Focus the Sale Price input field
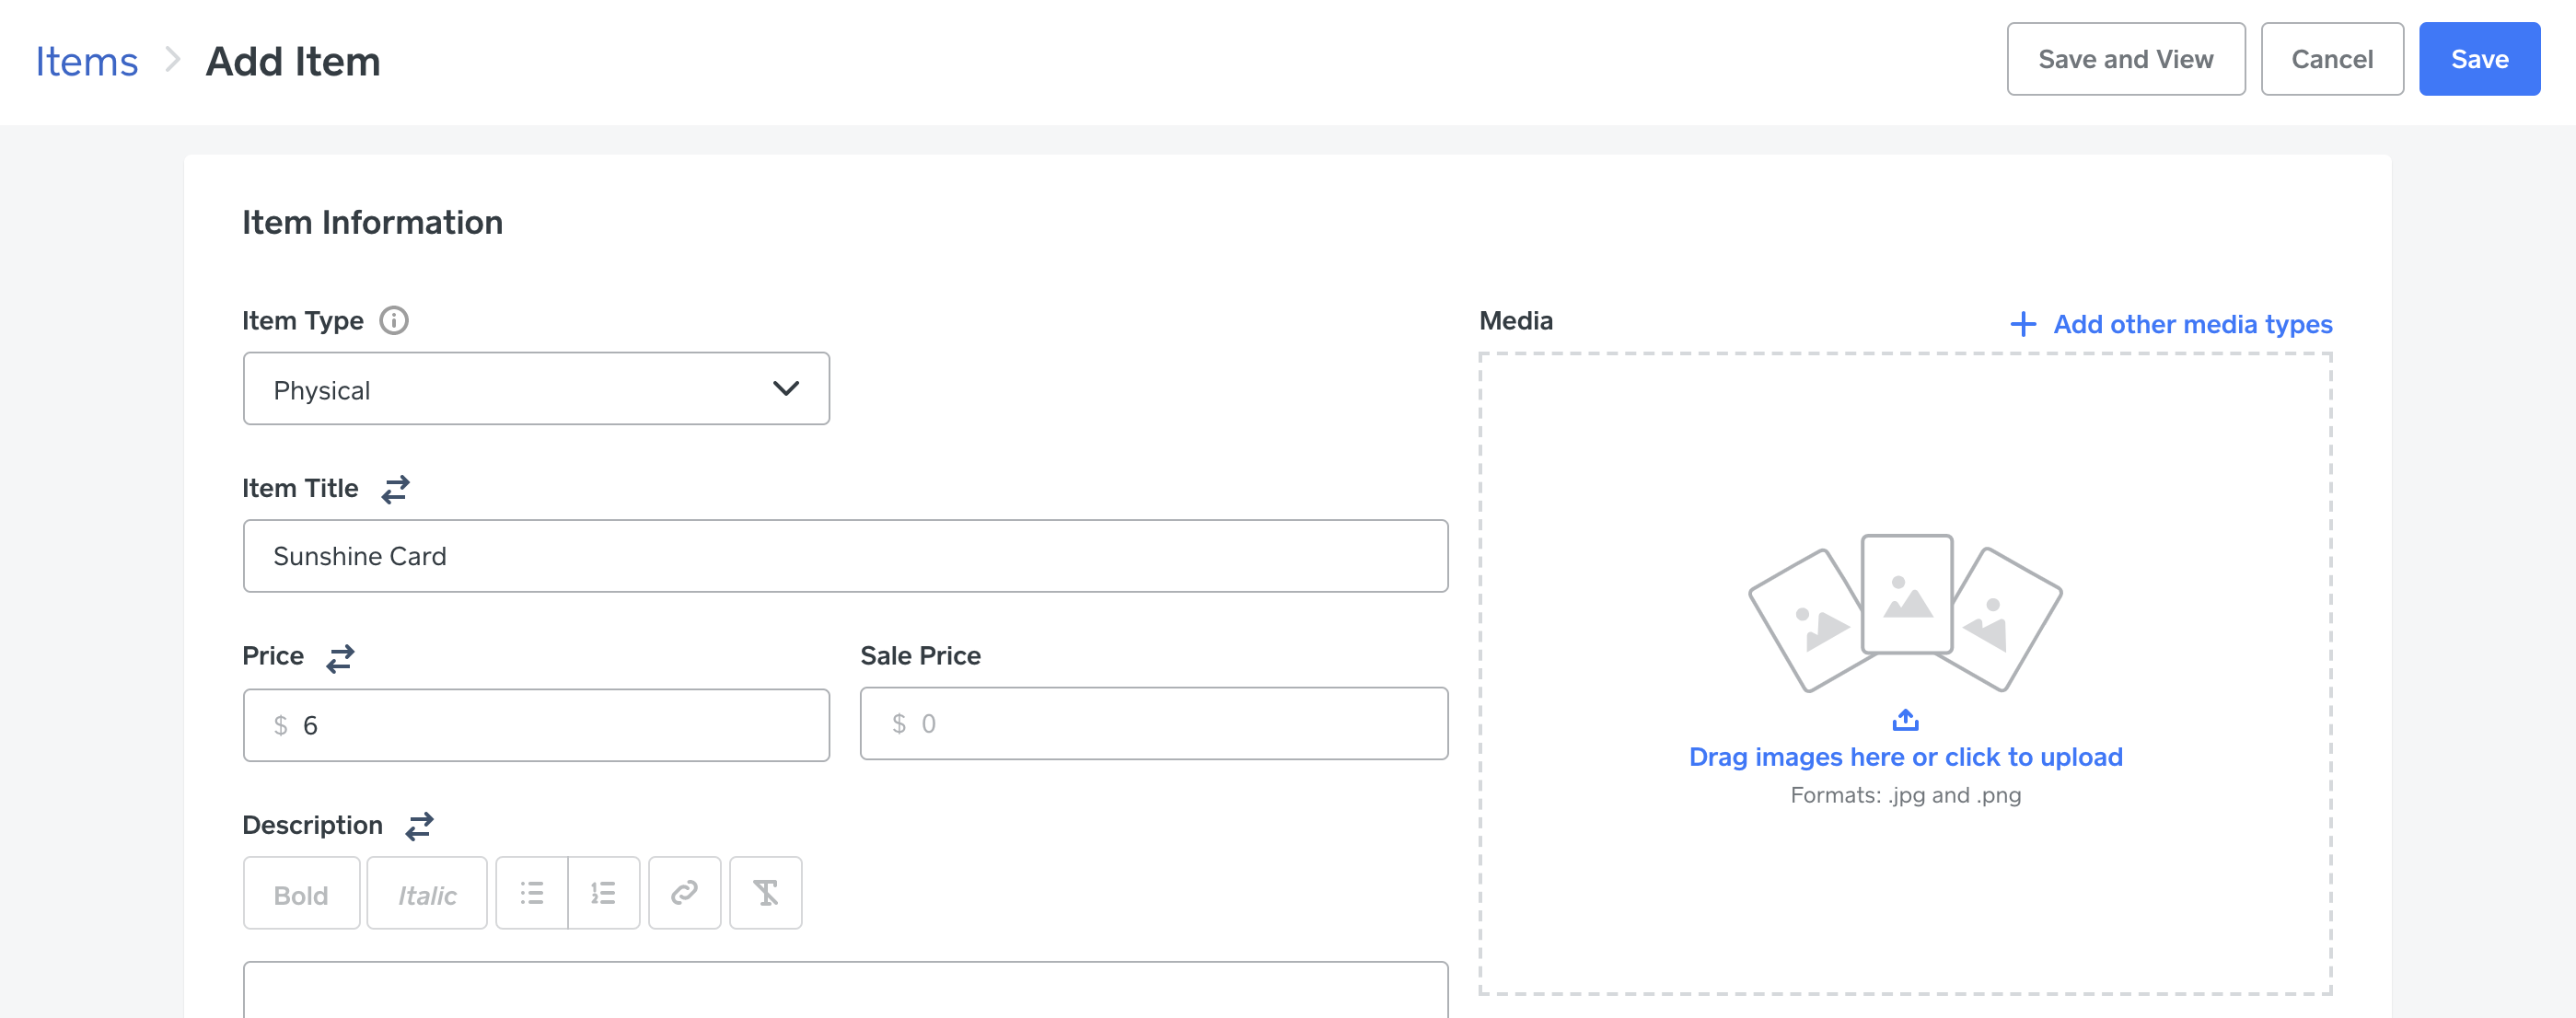This screenshot has width=2576, height=1018. [x=1154, y=724]
